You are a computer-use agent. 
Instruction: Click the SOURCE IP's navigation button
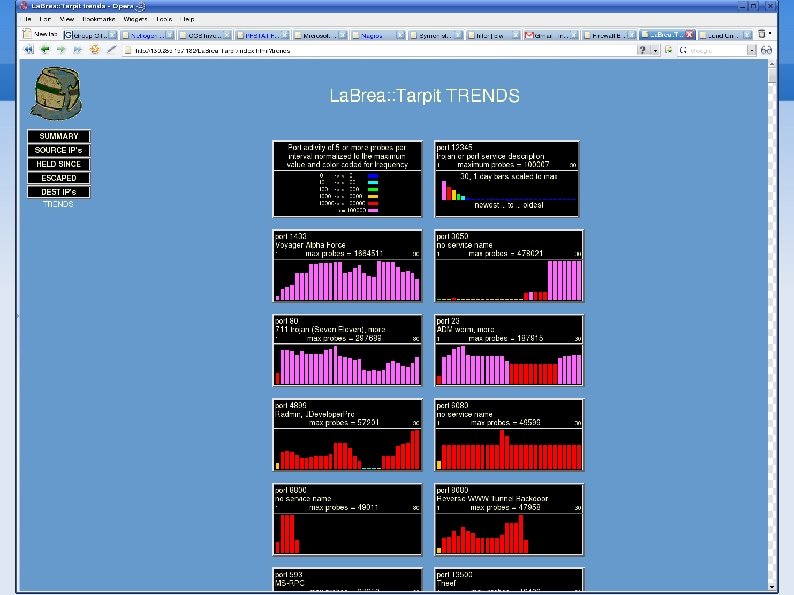pyautogui.click(x=59, y=150)
